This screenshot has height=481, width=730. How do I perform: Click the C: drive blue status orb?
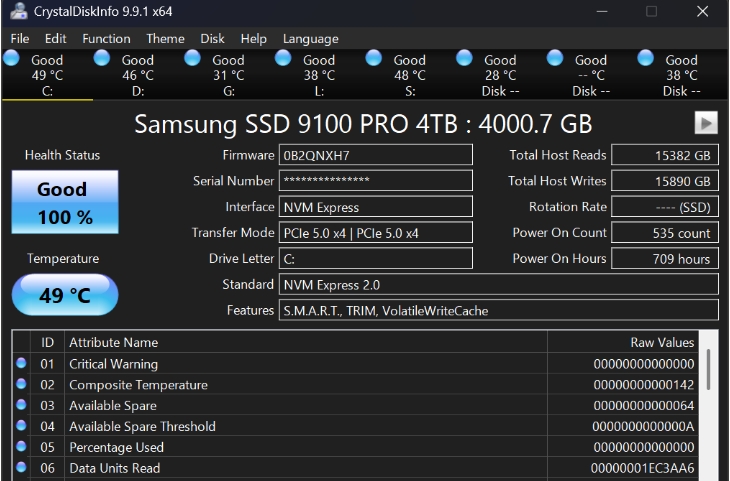pos(11,58)
